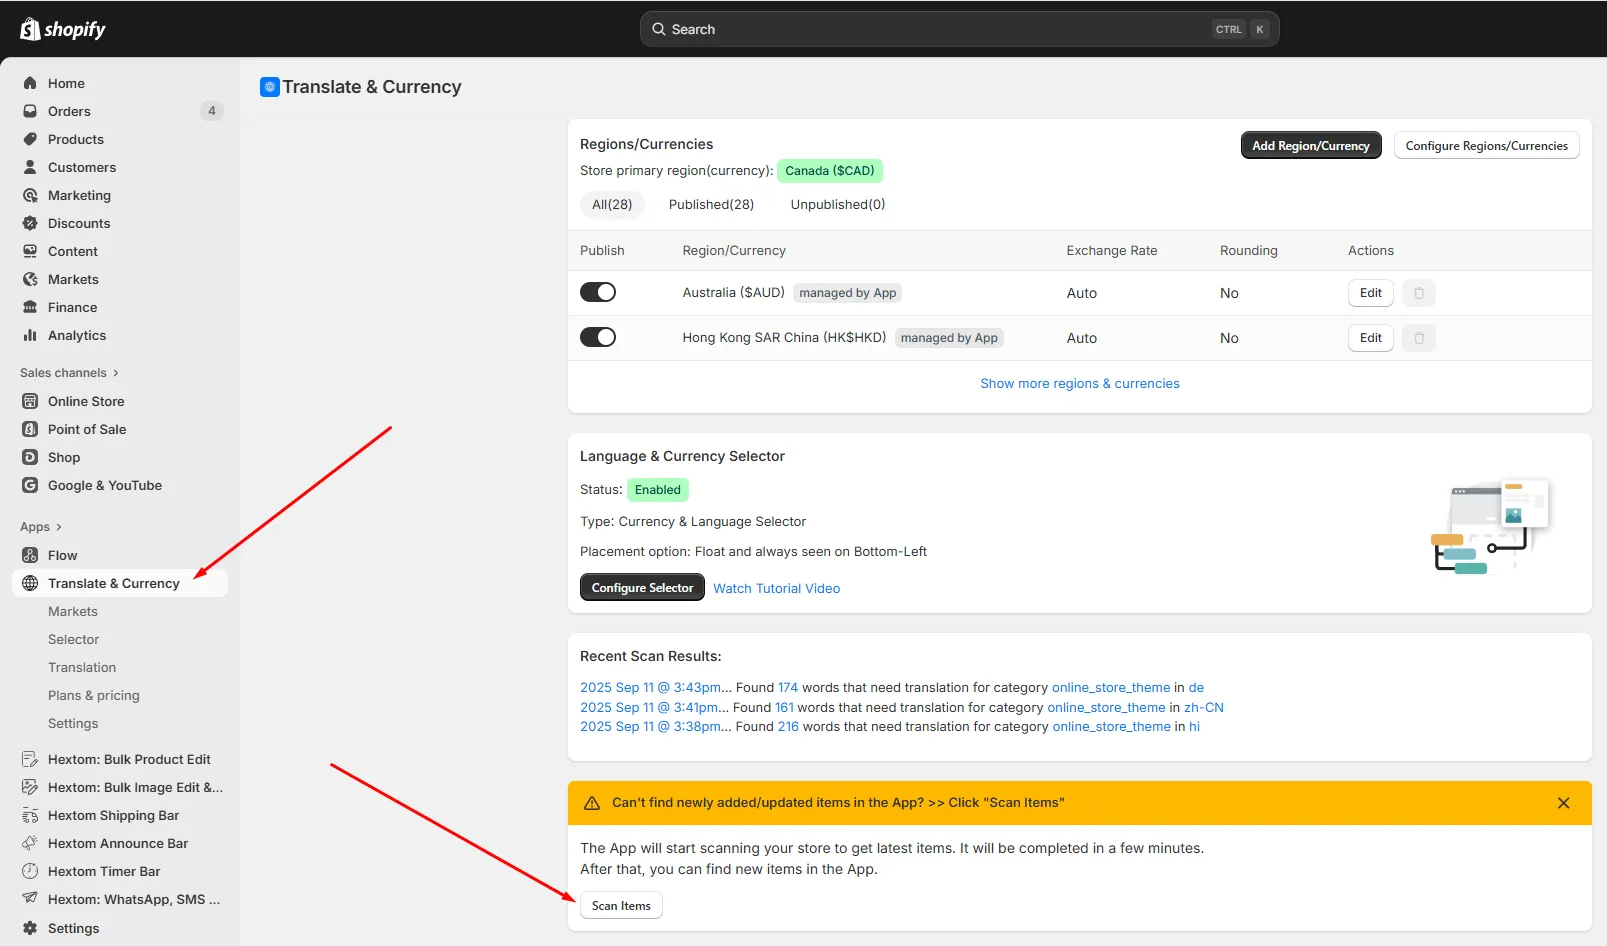This screenshot has width=1607, height=946.
Task: Switch to the Published(28) tab
Action: 711,204
